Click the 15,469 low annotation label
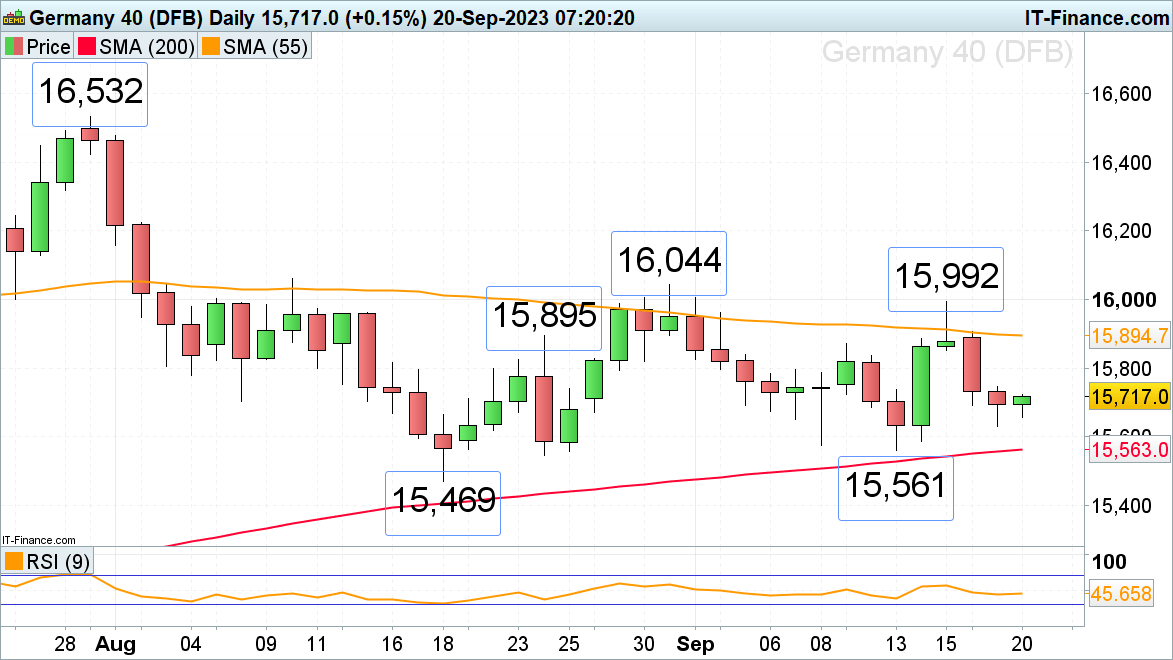Screen dimensions: 1173x660 tap(443, 502)
